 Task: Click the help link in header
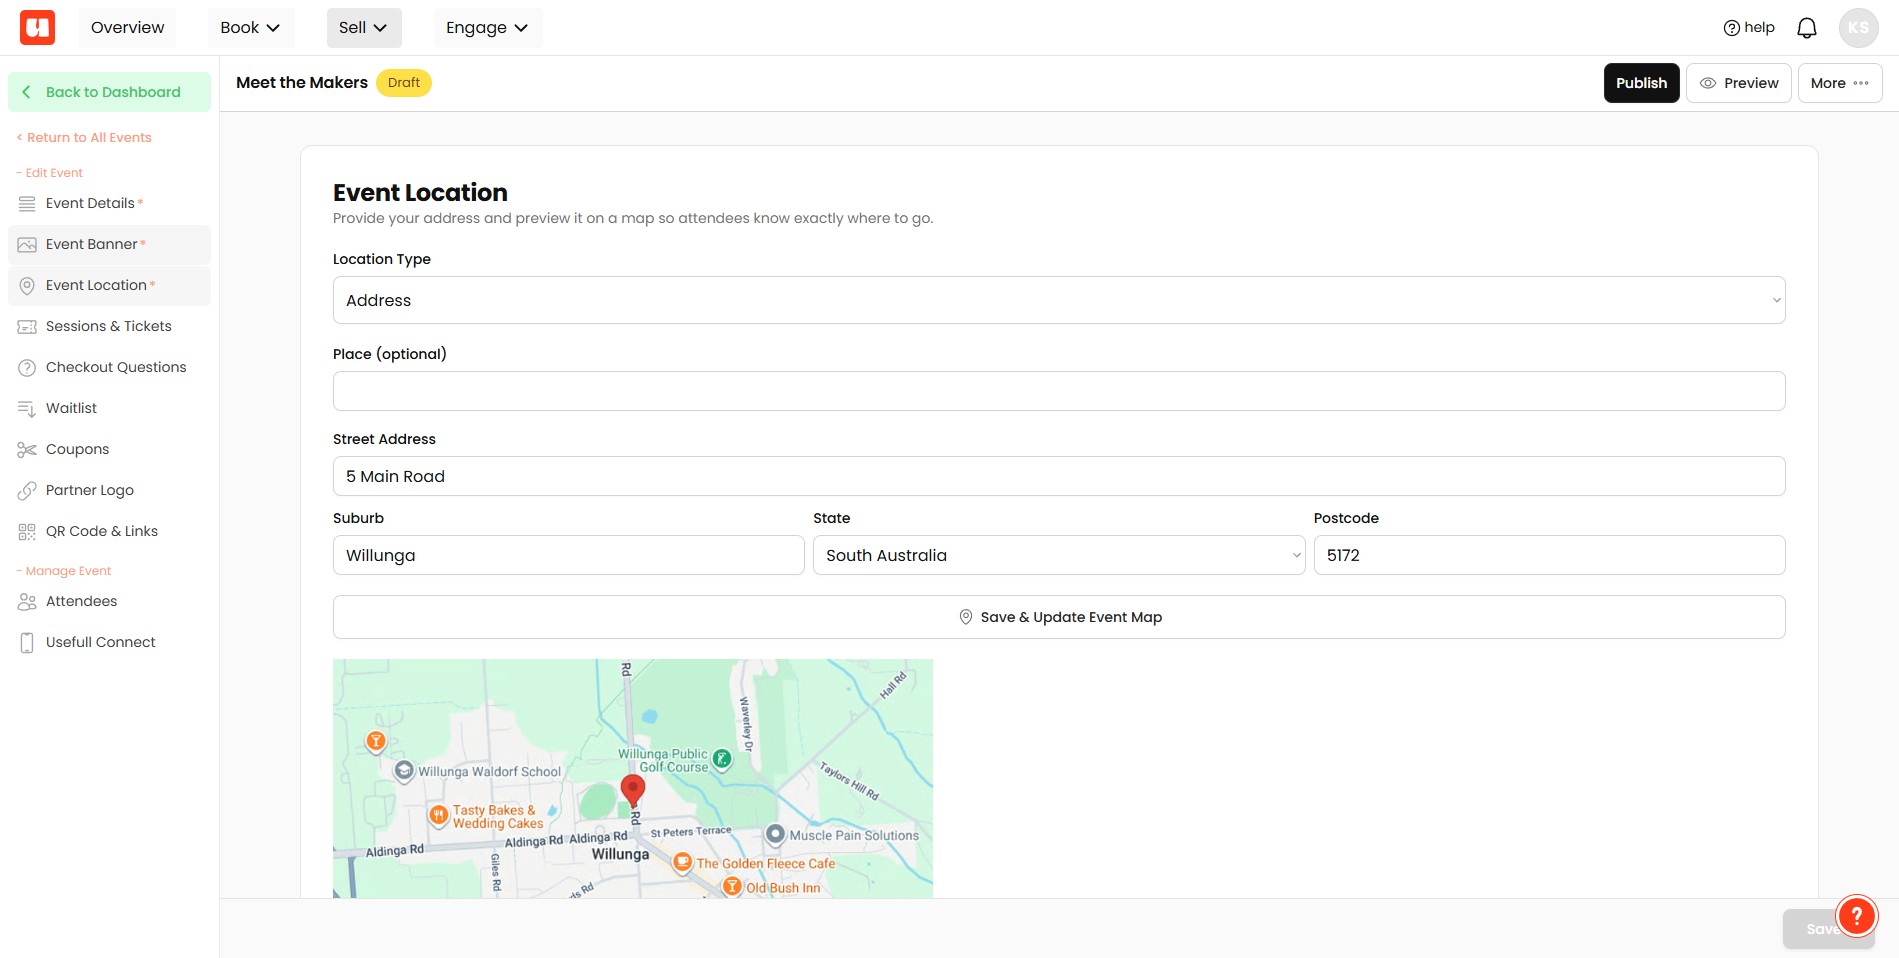[1749, 28]
